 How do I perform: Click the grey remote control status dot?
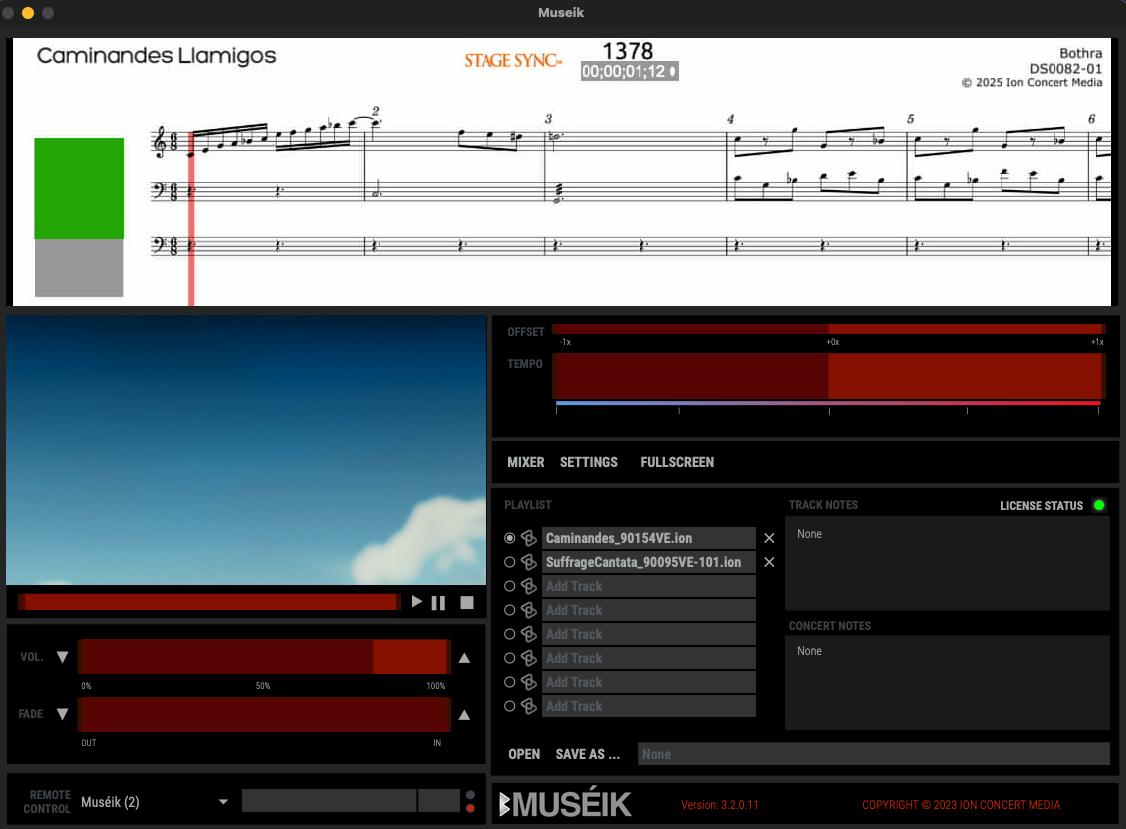pyautogui.click(x=470, y=795)
